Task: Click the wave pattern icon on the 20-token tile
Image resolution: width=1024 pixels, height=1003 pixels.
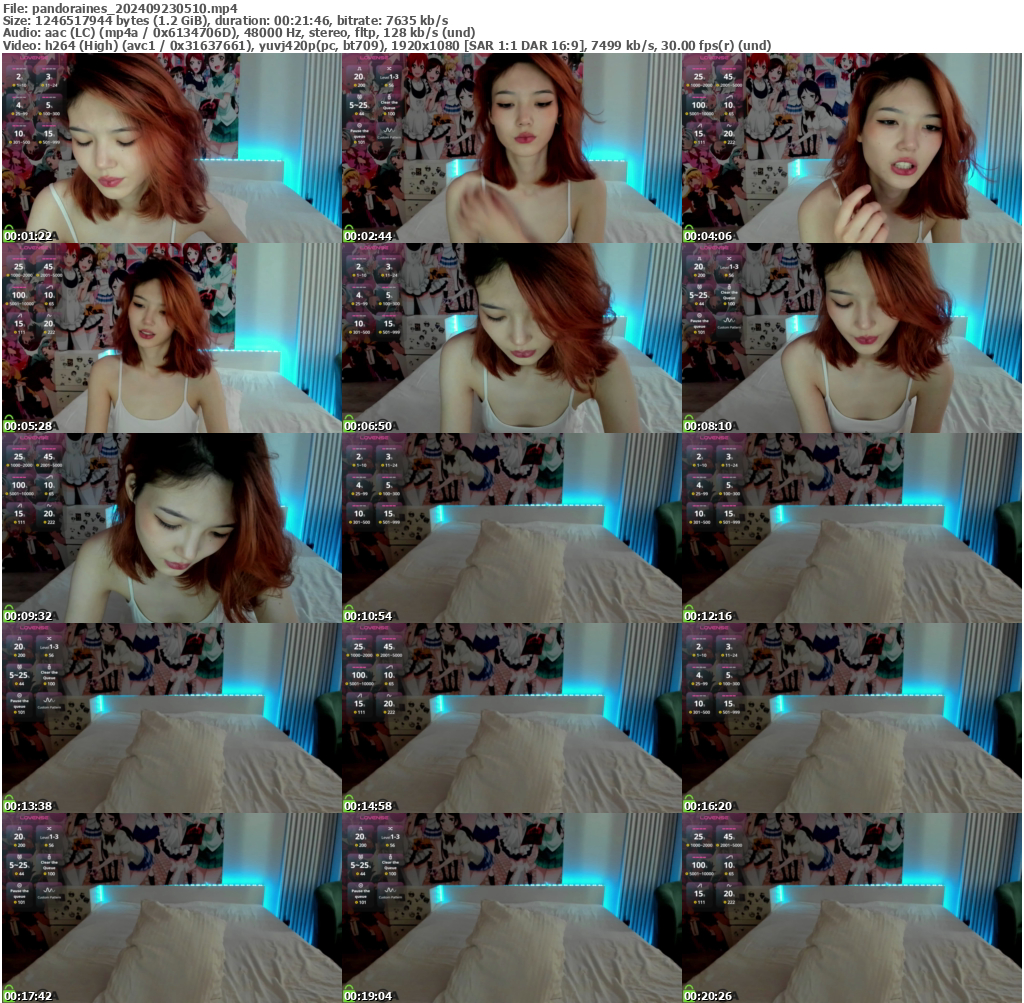Action: click(x=728, y=126)
